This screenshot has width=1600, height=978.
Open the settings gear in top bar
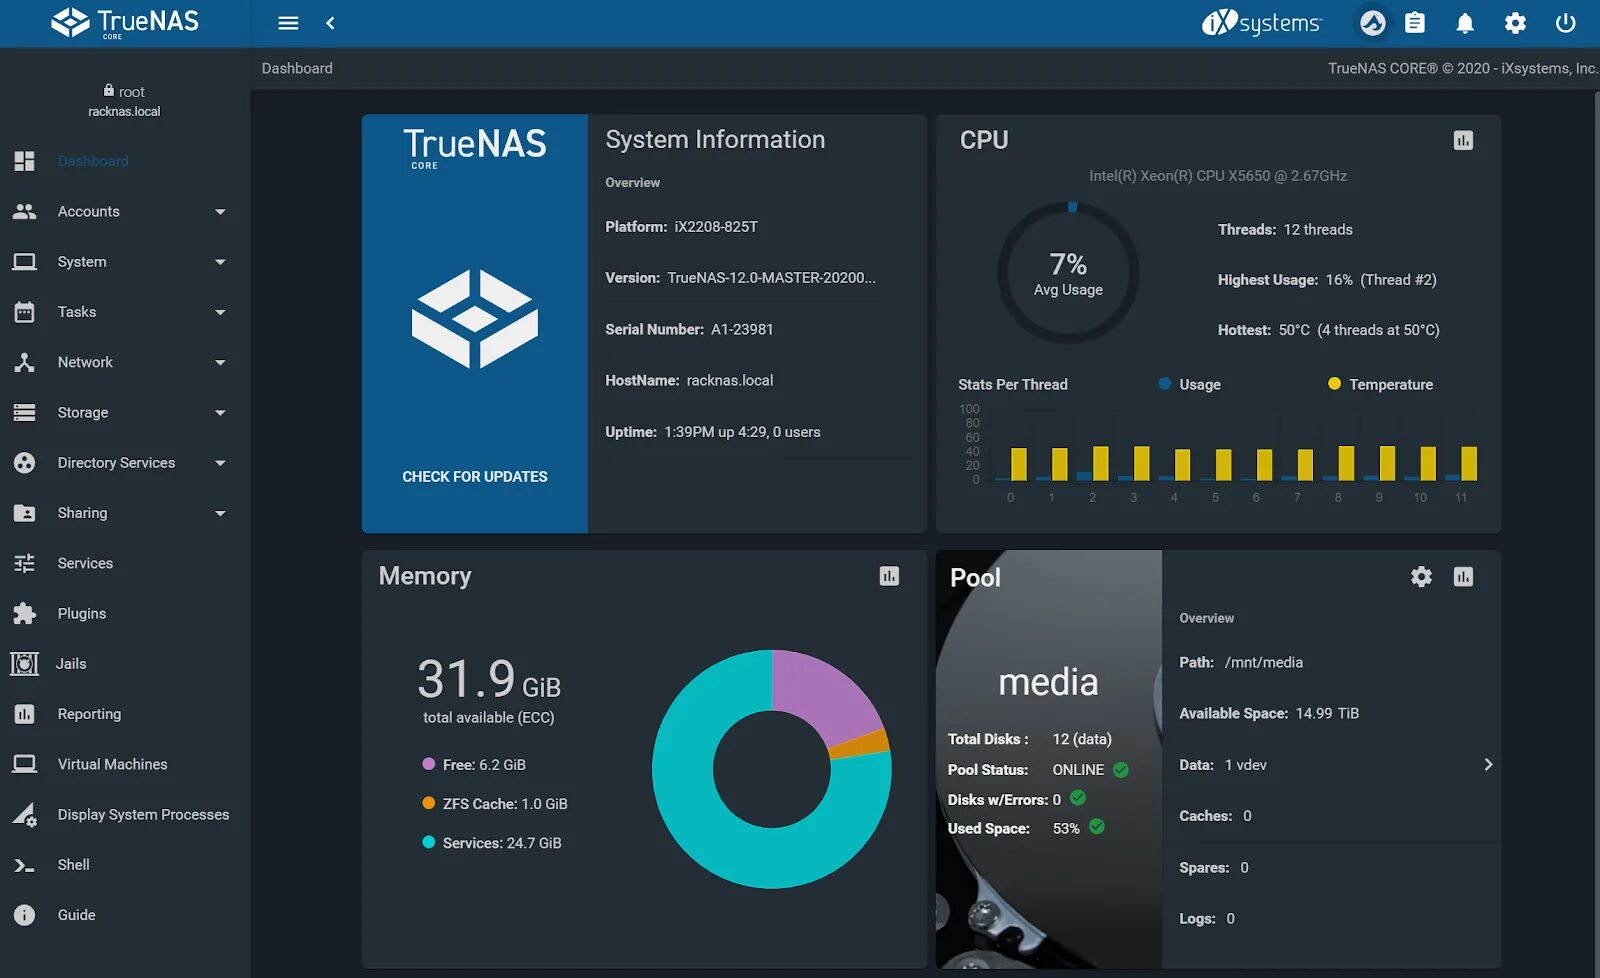1516,23
